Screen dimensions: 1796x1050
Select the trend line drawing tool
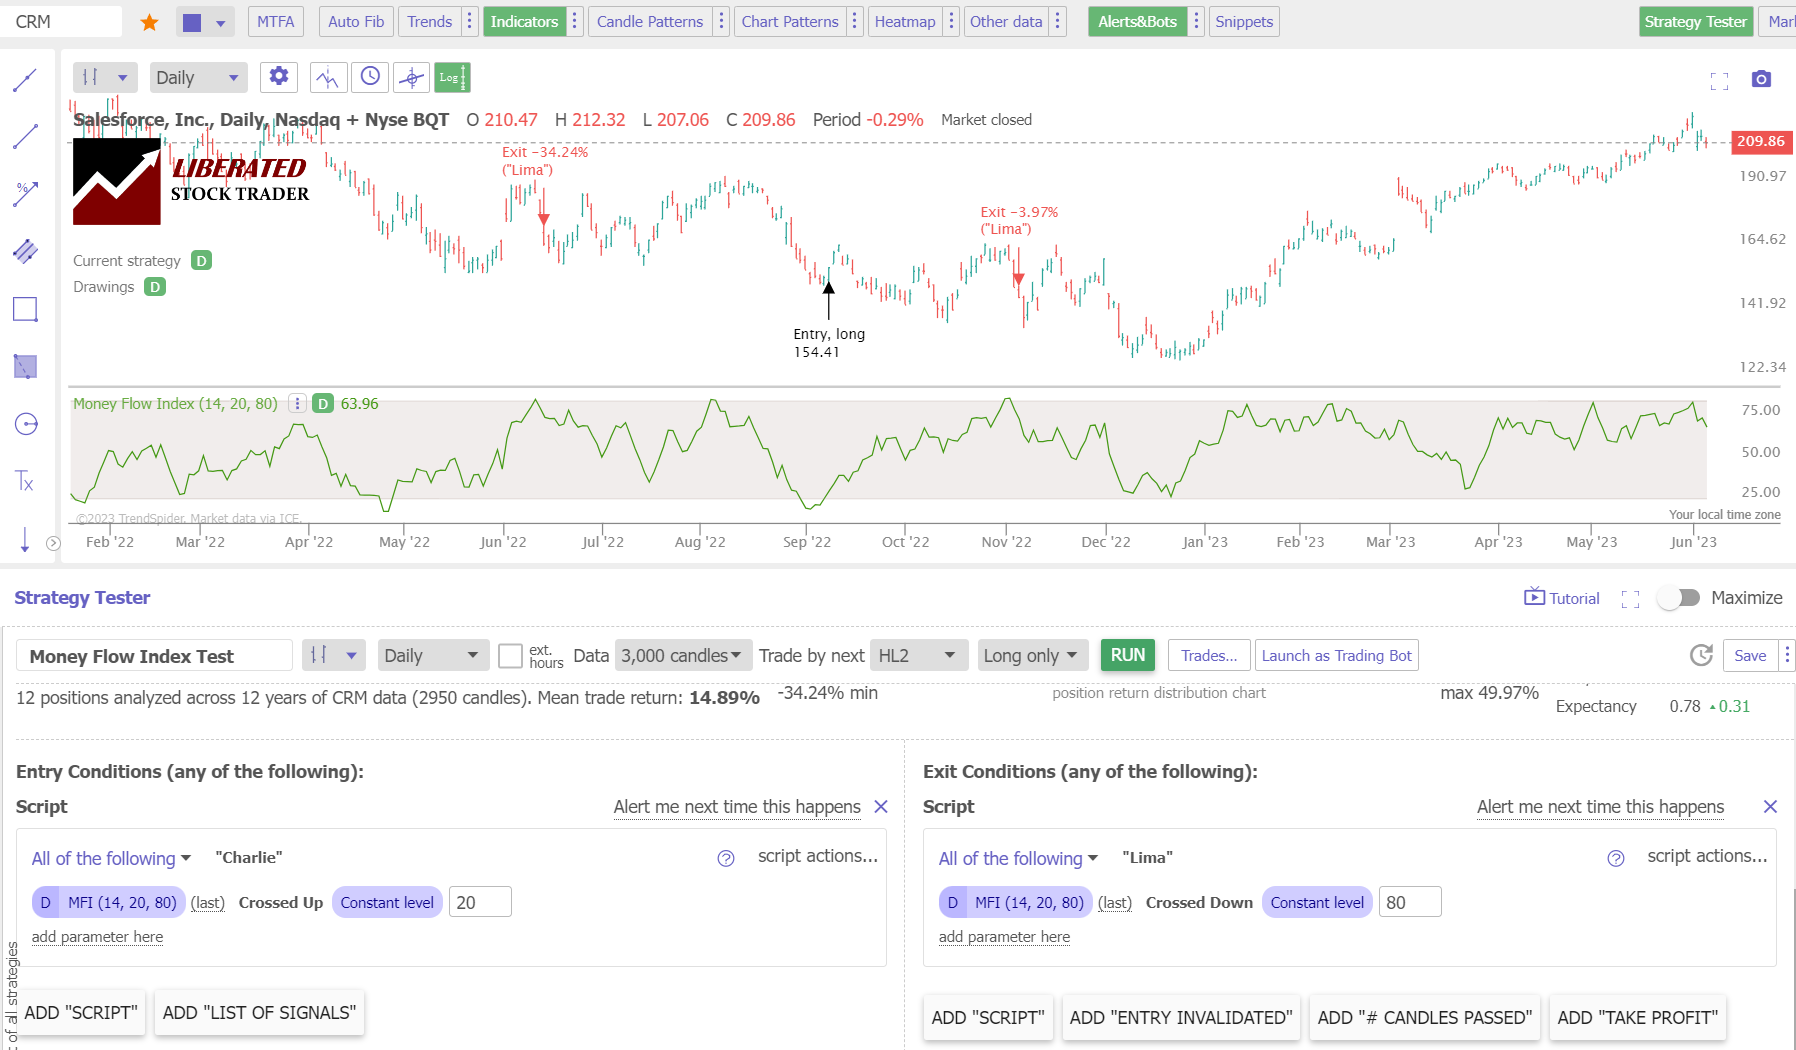(x=25, y=137)
